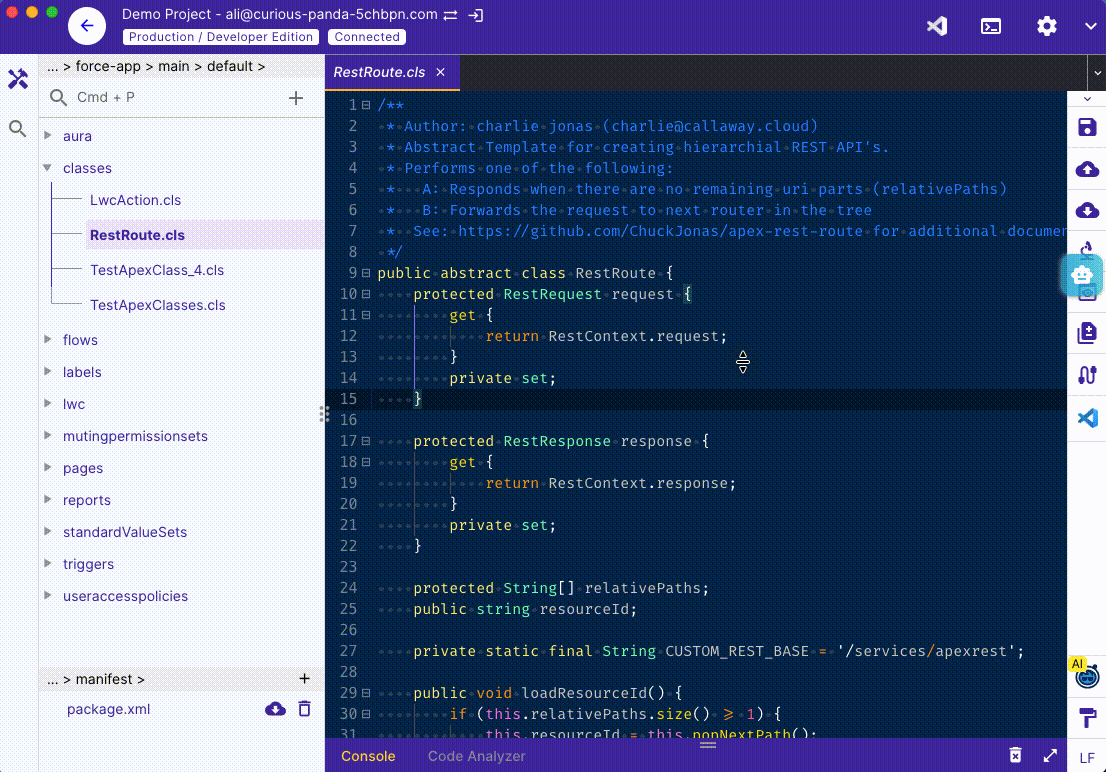Click the Connected status badge

pos(367,37)
